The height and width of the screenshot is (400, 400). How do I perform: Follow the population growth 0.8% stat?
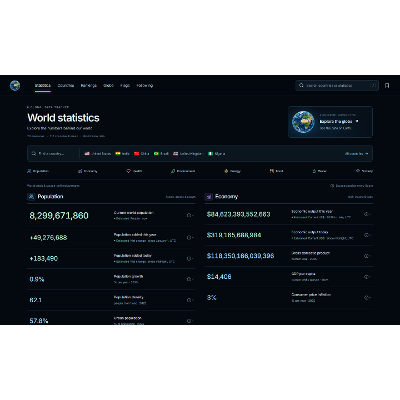[x=190, y=279]
